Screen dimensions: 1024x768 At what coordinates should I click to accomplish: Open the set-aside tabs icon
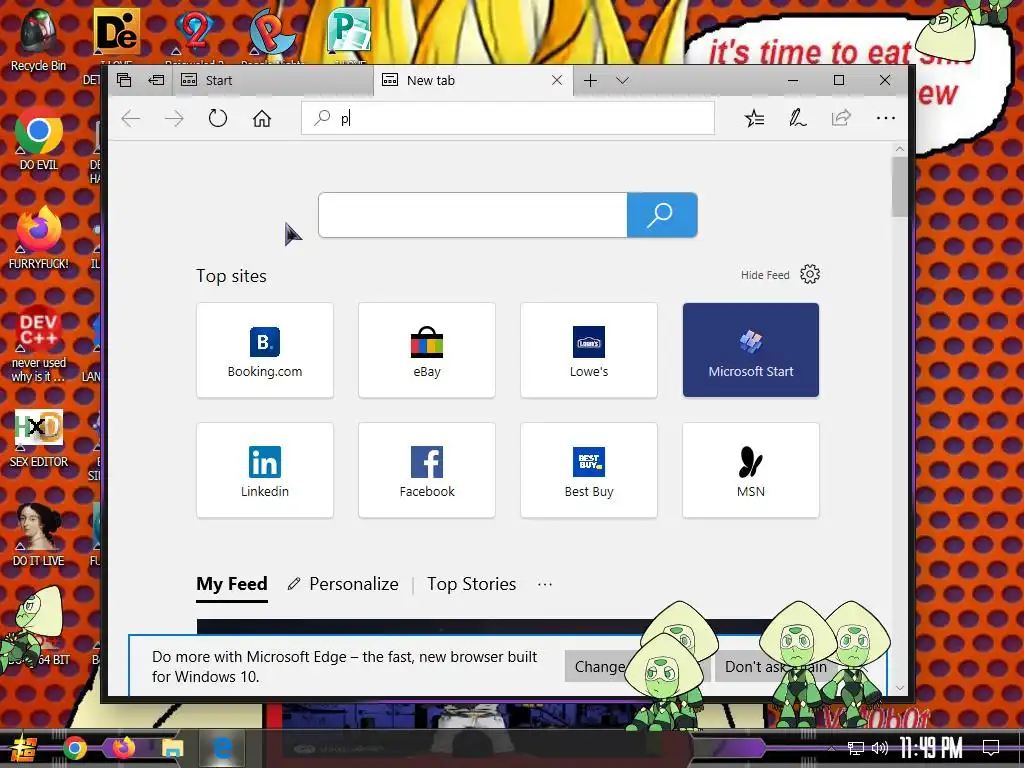pos(124,80)
